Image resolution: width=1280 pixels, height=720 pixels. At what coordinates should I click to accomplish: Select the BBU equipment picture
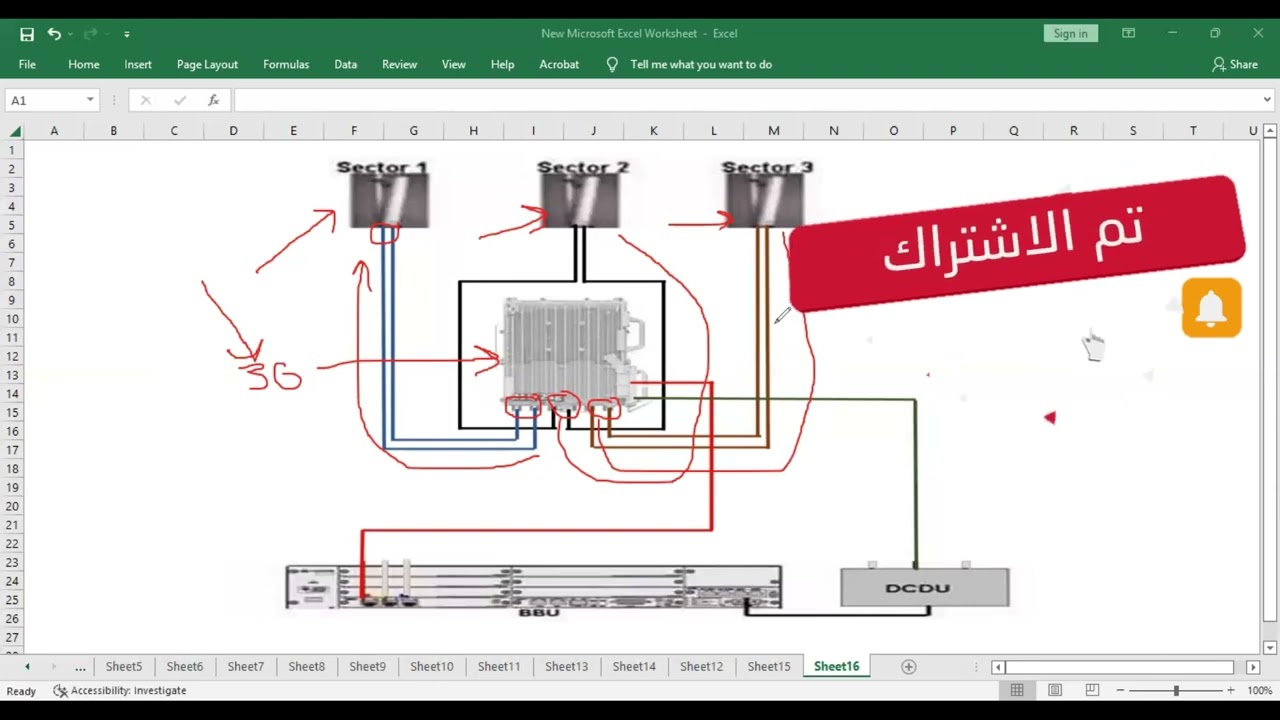tap(534, 588)
